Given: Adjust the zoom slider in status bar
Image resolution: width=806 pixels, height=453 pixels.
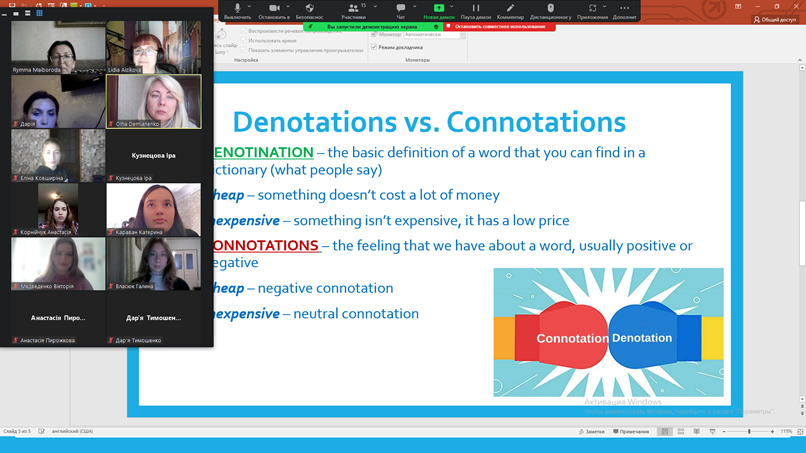Looking at the screenshot, I should click(749, 432).
